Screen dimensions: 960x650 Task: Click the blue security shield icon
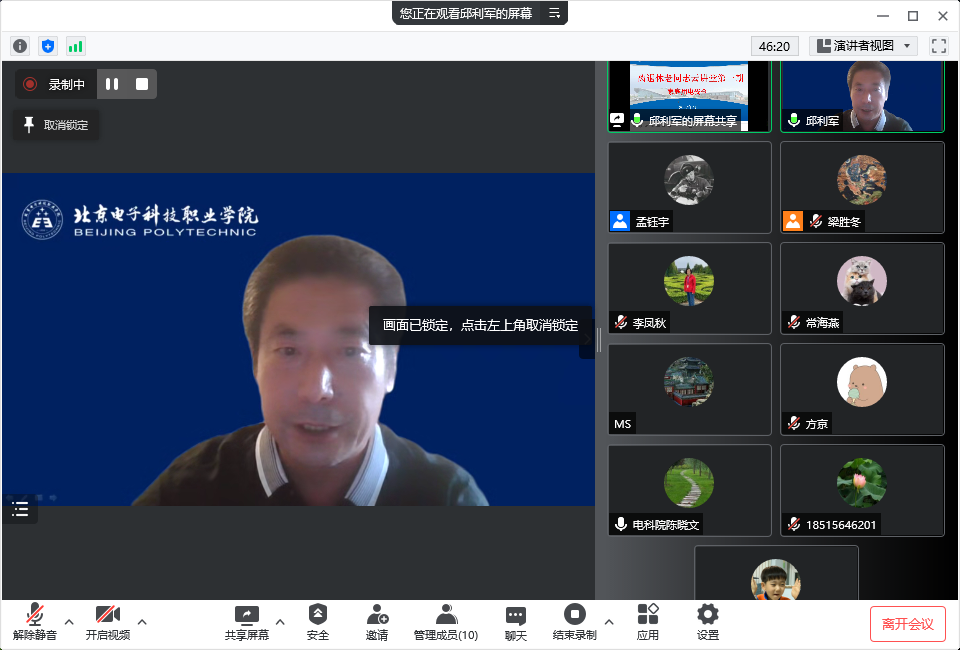click(x=48, y=46)
